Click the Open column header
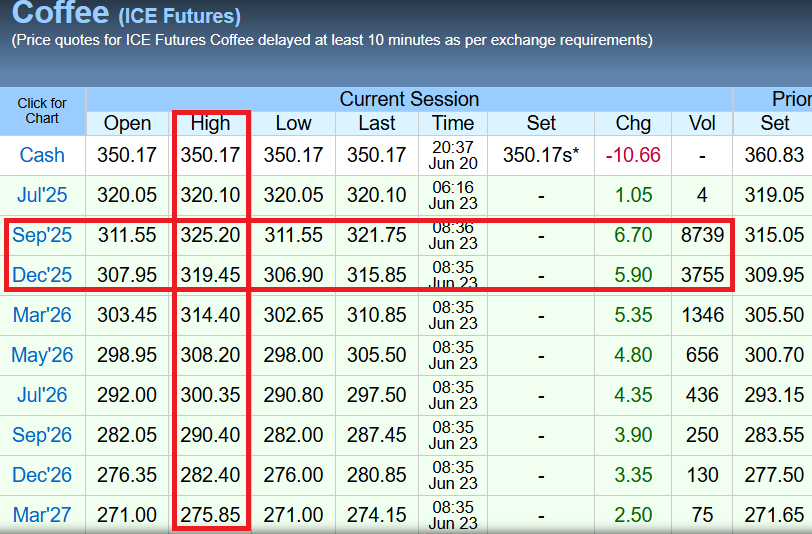The image size is (812, 534). tap(127, 123)
